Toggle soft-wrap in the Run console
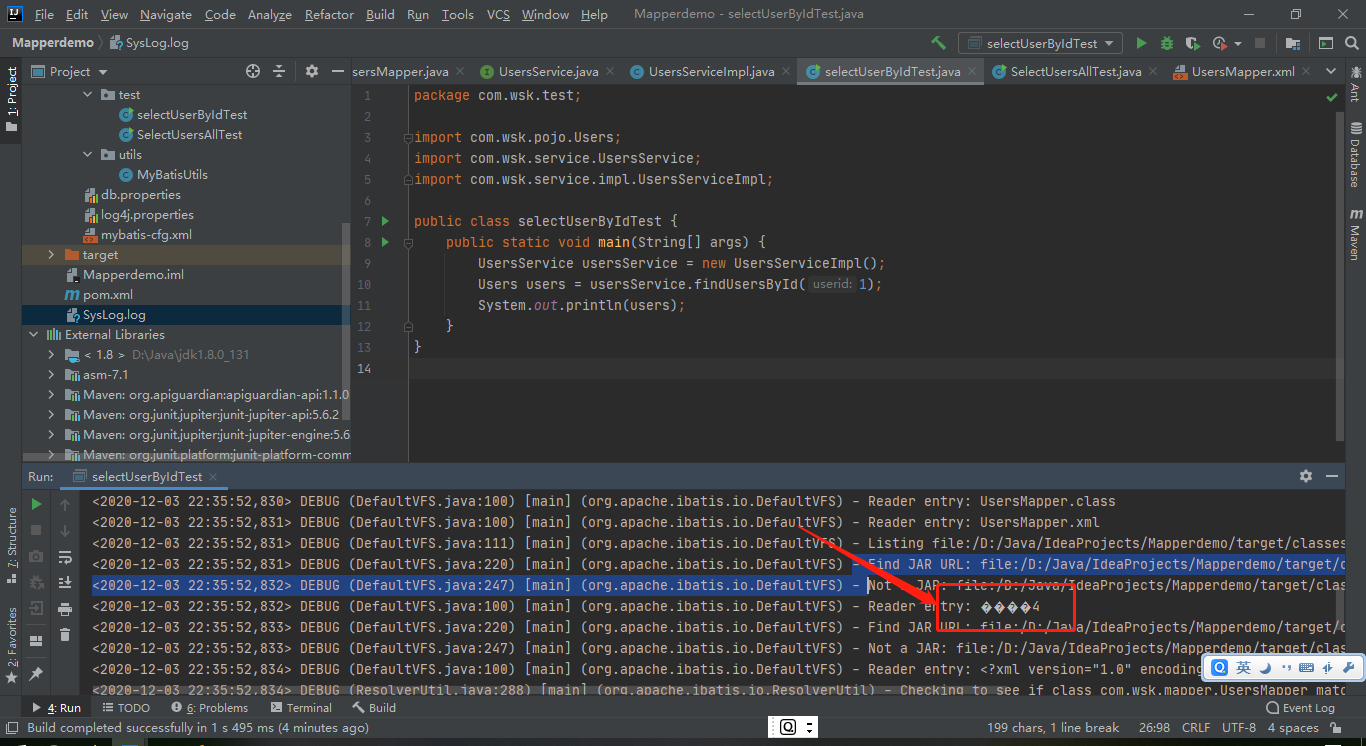Image resolution: width=1366 pixels, height=746 pixels. pyautogui.click(x=65, y=557)
